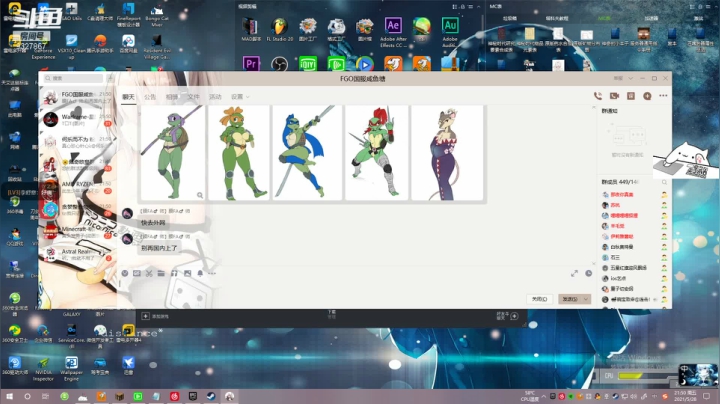Open Adobe Premiere Pro desktop icon
Image resolution: width=720 pixels, height=404 pixels.
click(x=251, y=63)
